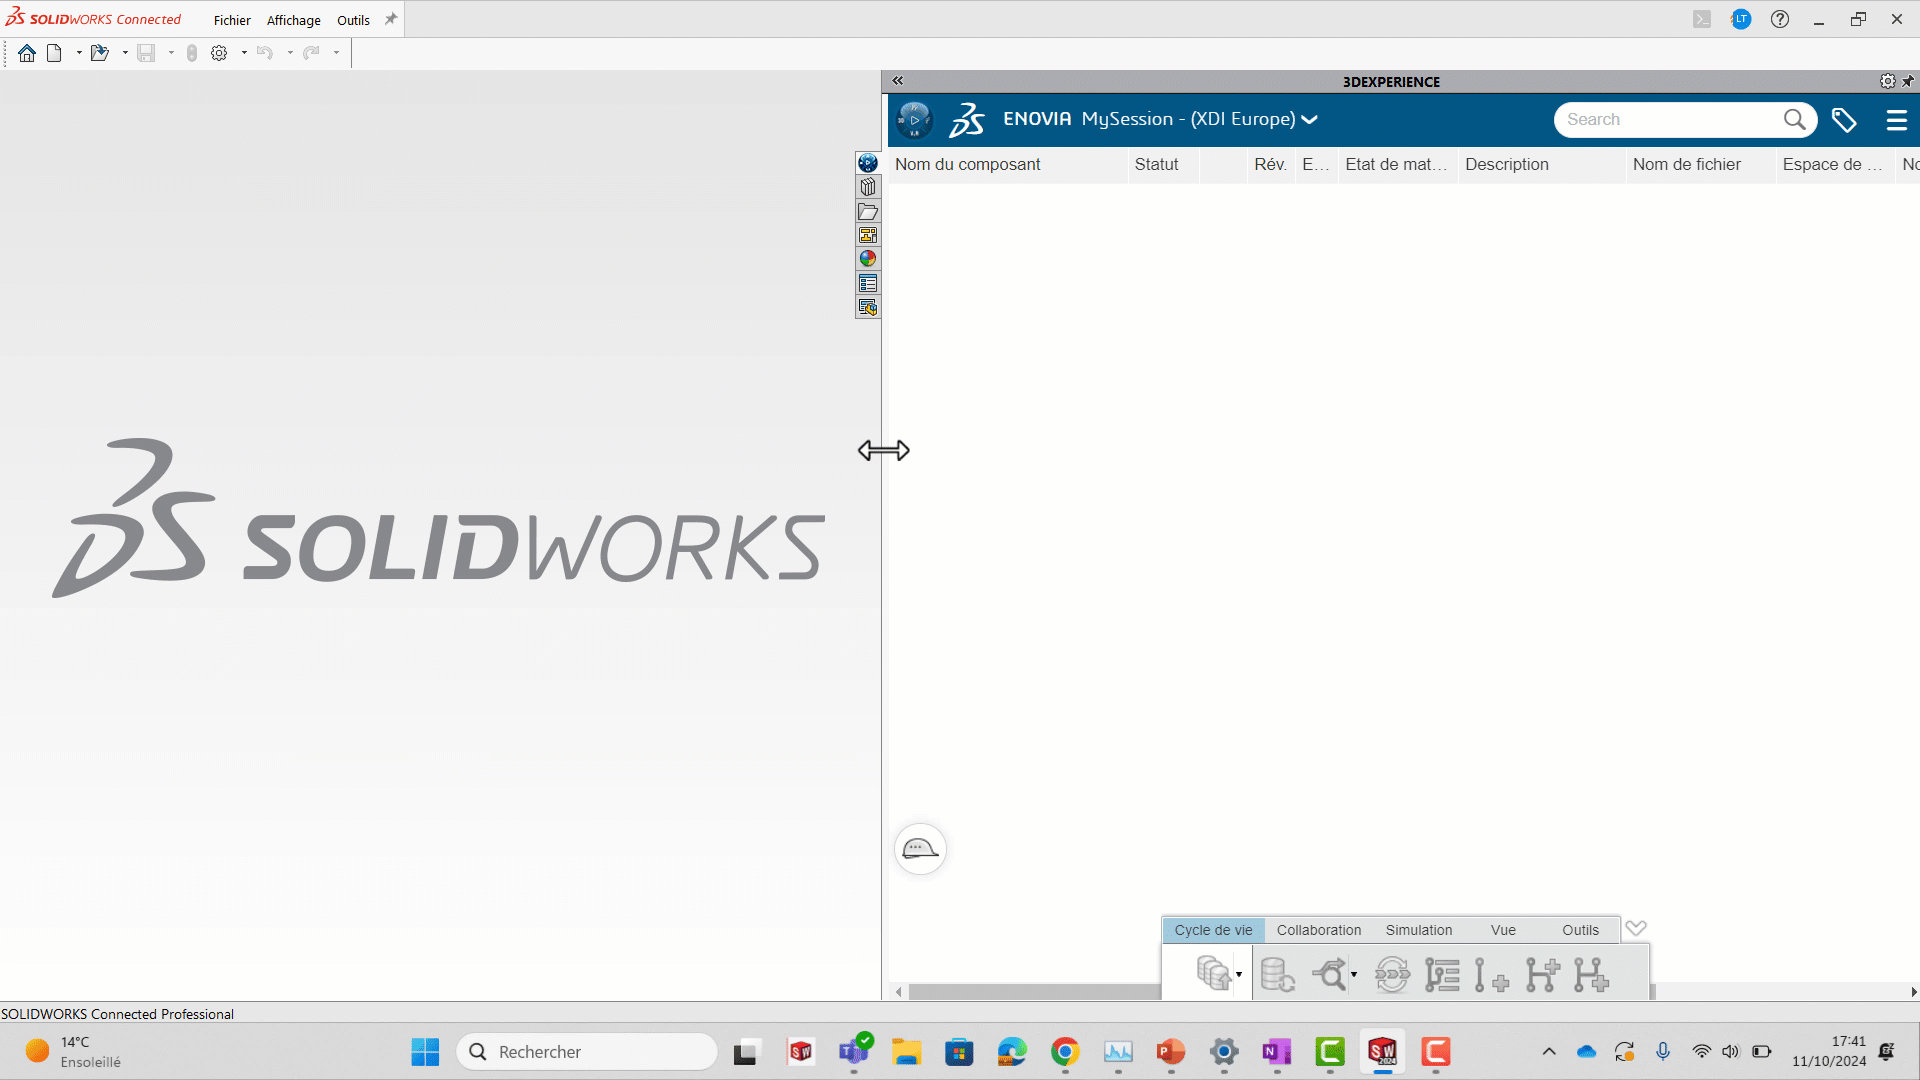Click the hard hat assistant icon

[920, 849]
